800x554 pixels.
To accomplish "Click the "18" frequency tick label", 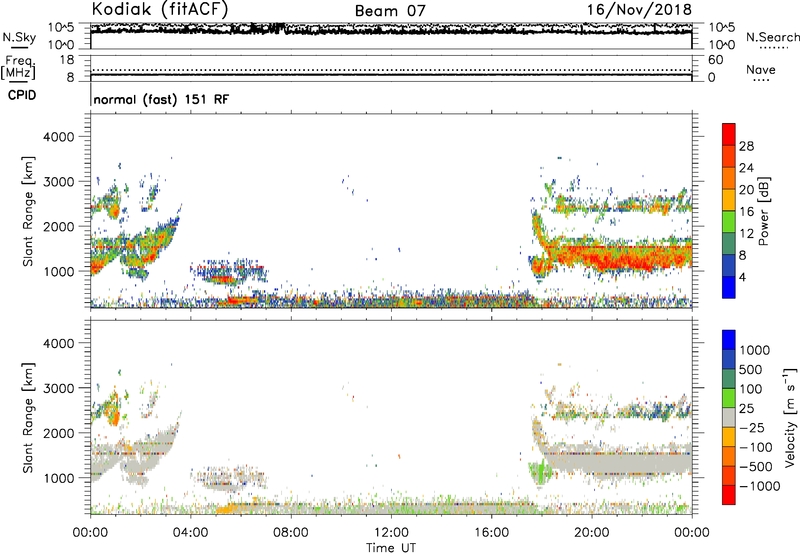I will 67,60.
